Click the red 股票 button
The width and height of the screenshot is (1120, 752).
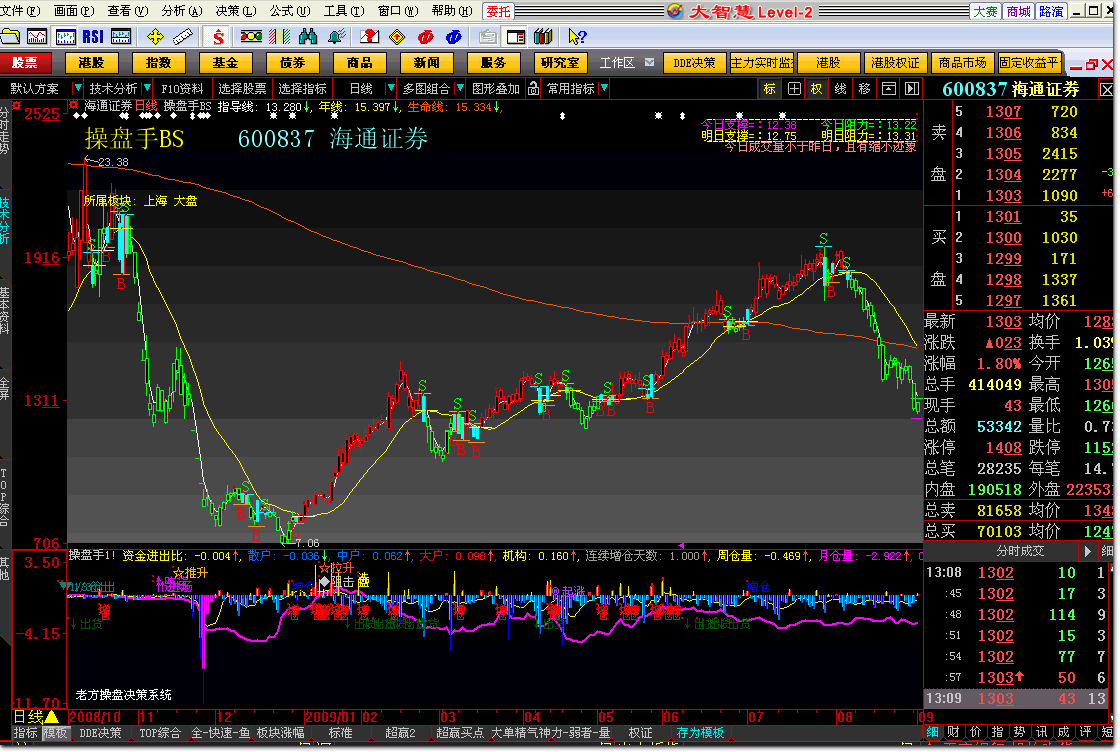[x=25, y=63]
